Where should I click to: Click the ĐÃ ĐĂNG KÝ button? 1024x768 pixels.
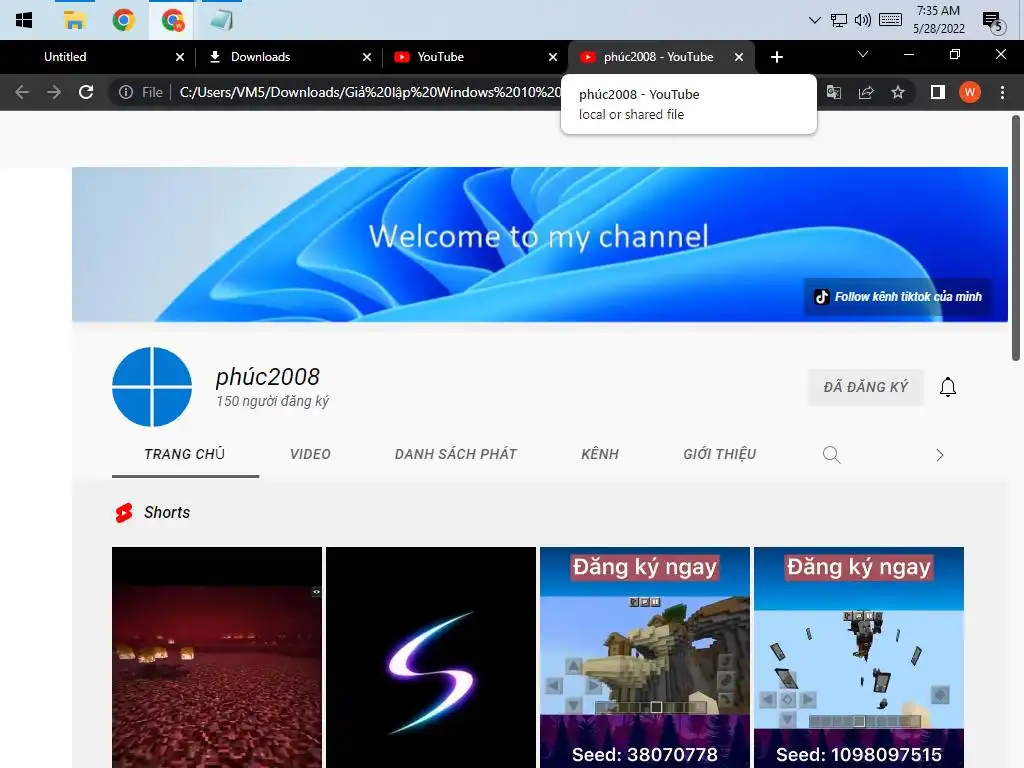[865, 387]
